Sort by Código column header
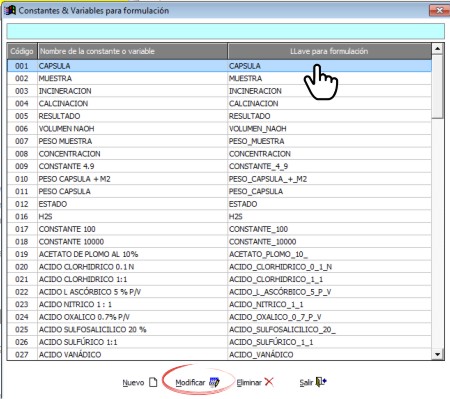Image resolution: width=450 pixels, height=399 pixels. tap(22, 51)
